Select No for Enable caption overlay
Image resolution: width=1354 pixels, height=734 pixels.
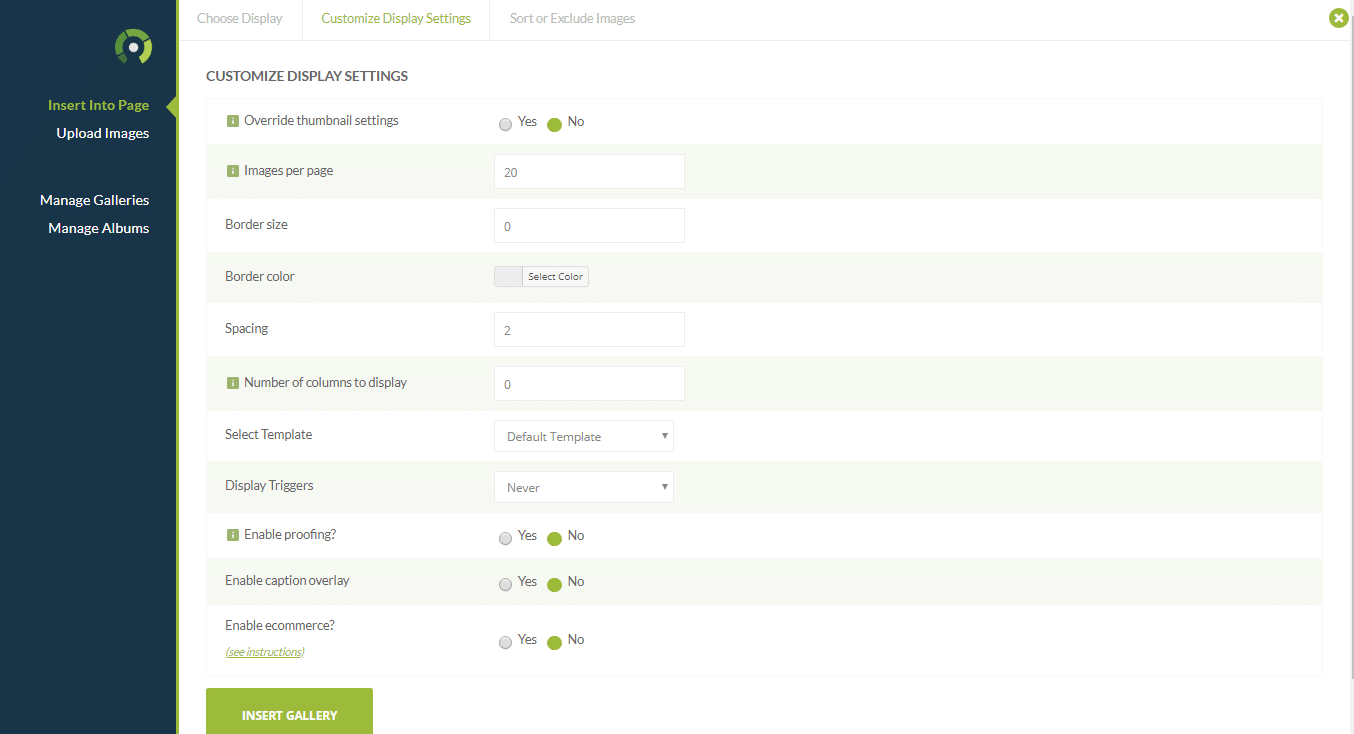click(555, 585)
